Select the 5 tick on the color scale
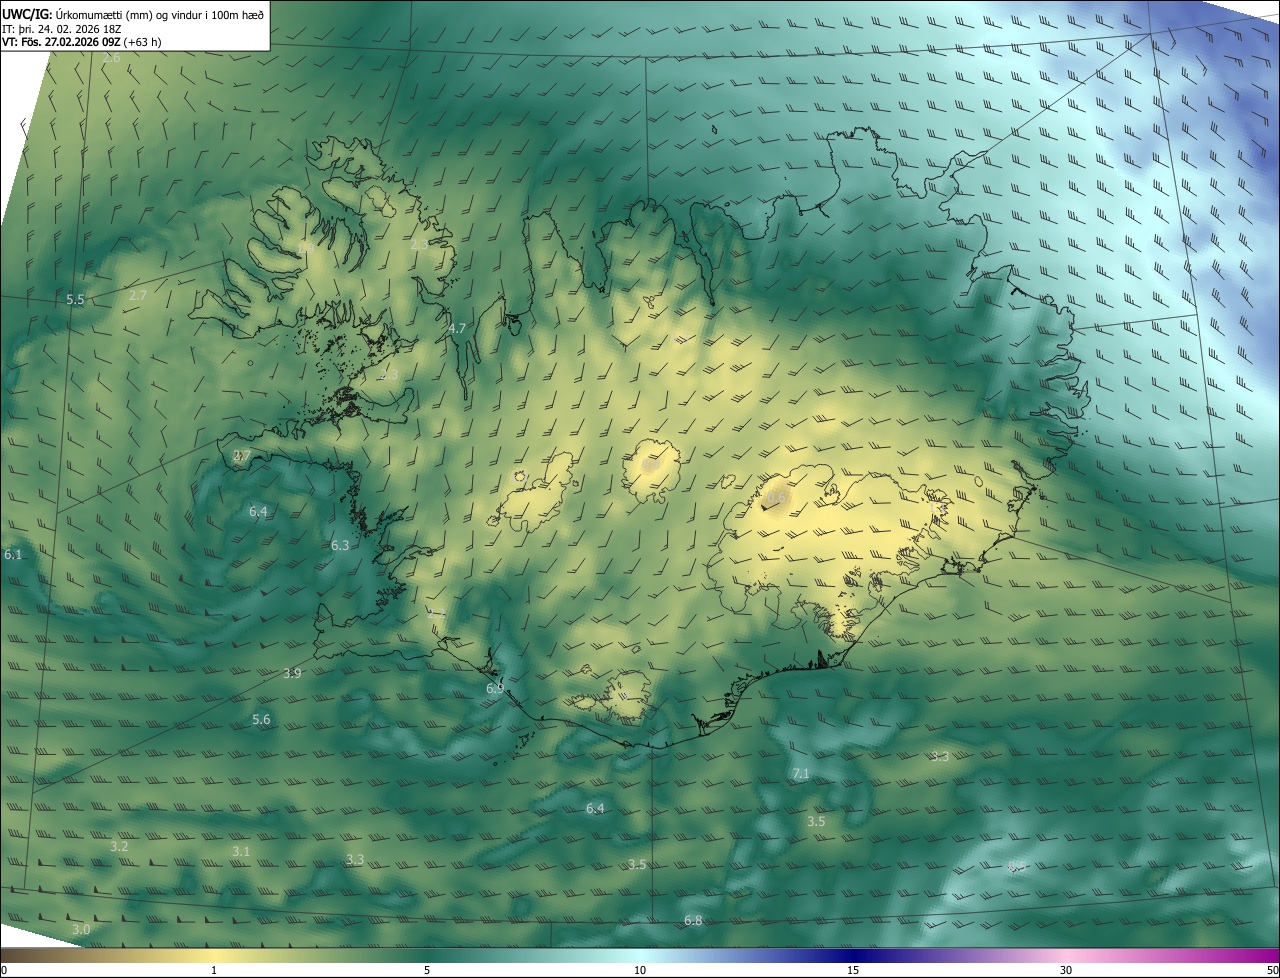 pyautogui.click(x=427, y=970)
